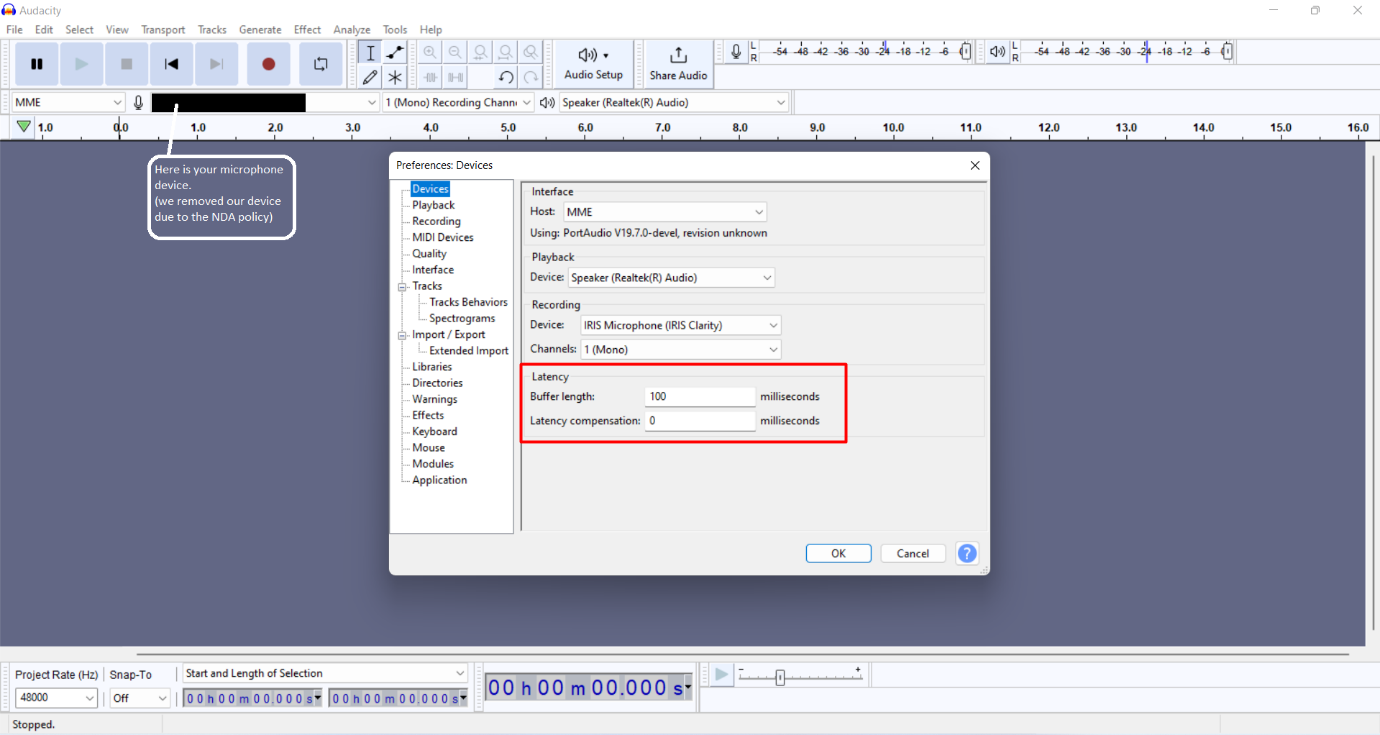Click Skip to End button

coord(216,64)
